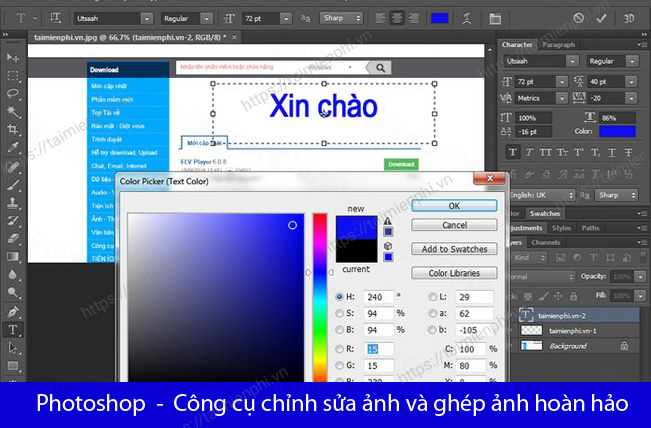Open the Metrics kerning dropdown
The image size is (651, 428).
point(562,98)
